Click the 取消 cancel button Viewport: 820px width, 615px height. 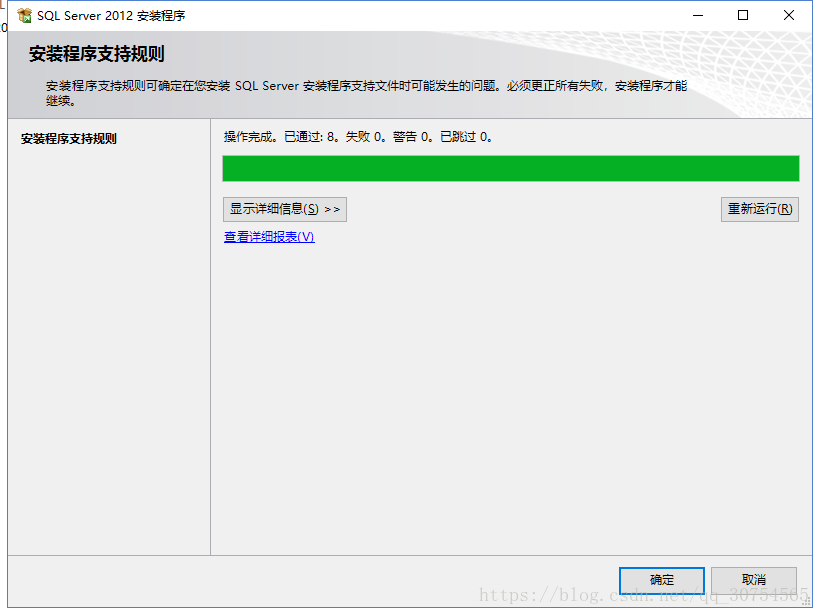[x=754, y=580]
